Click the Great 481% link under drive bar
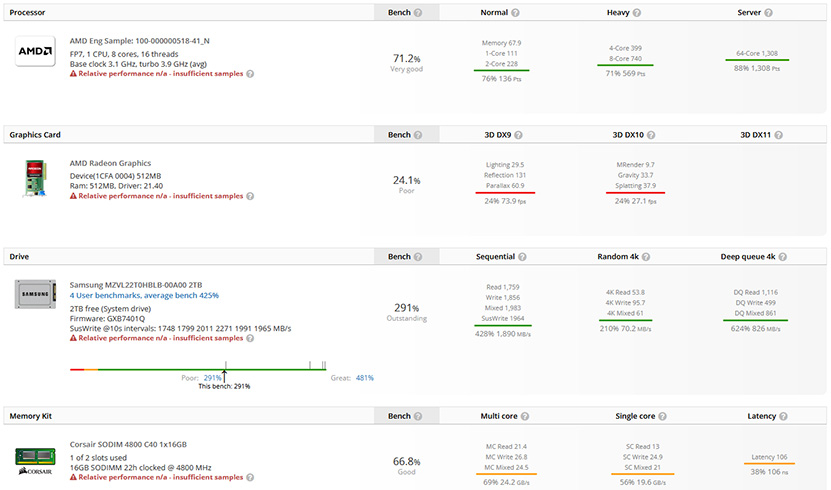 pyautogui.click(x=365, y=378)
